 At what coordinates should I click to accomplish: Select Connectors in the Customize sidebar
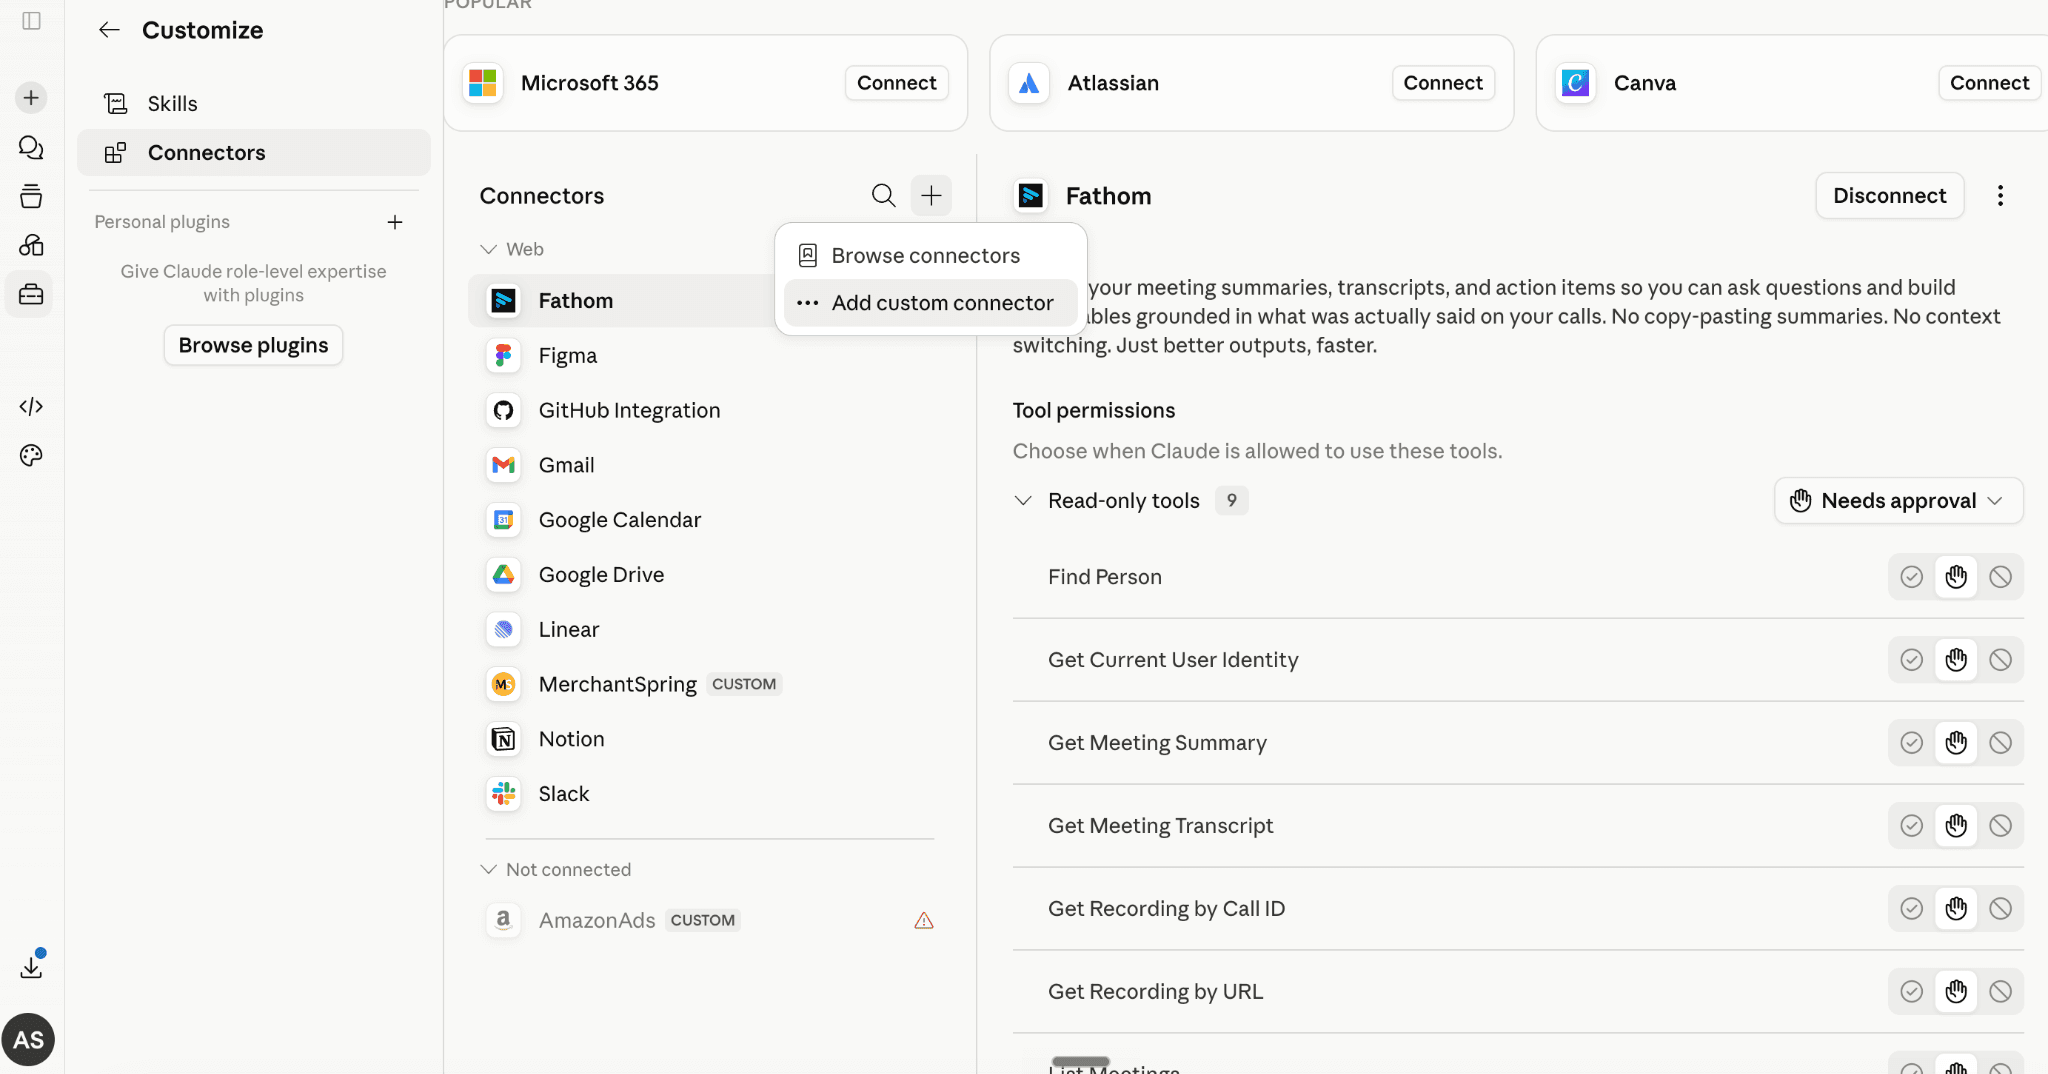253,153
